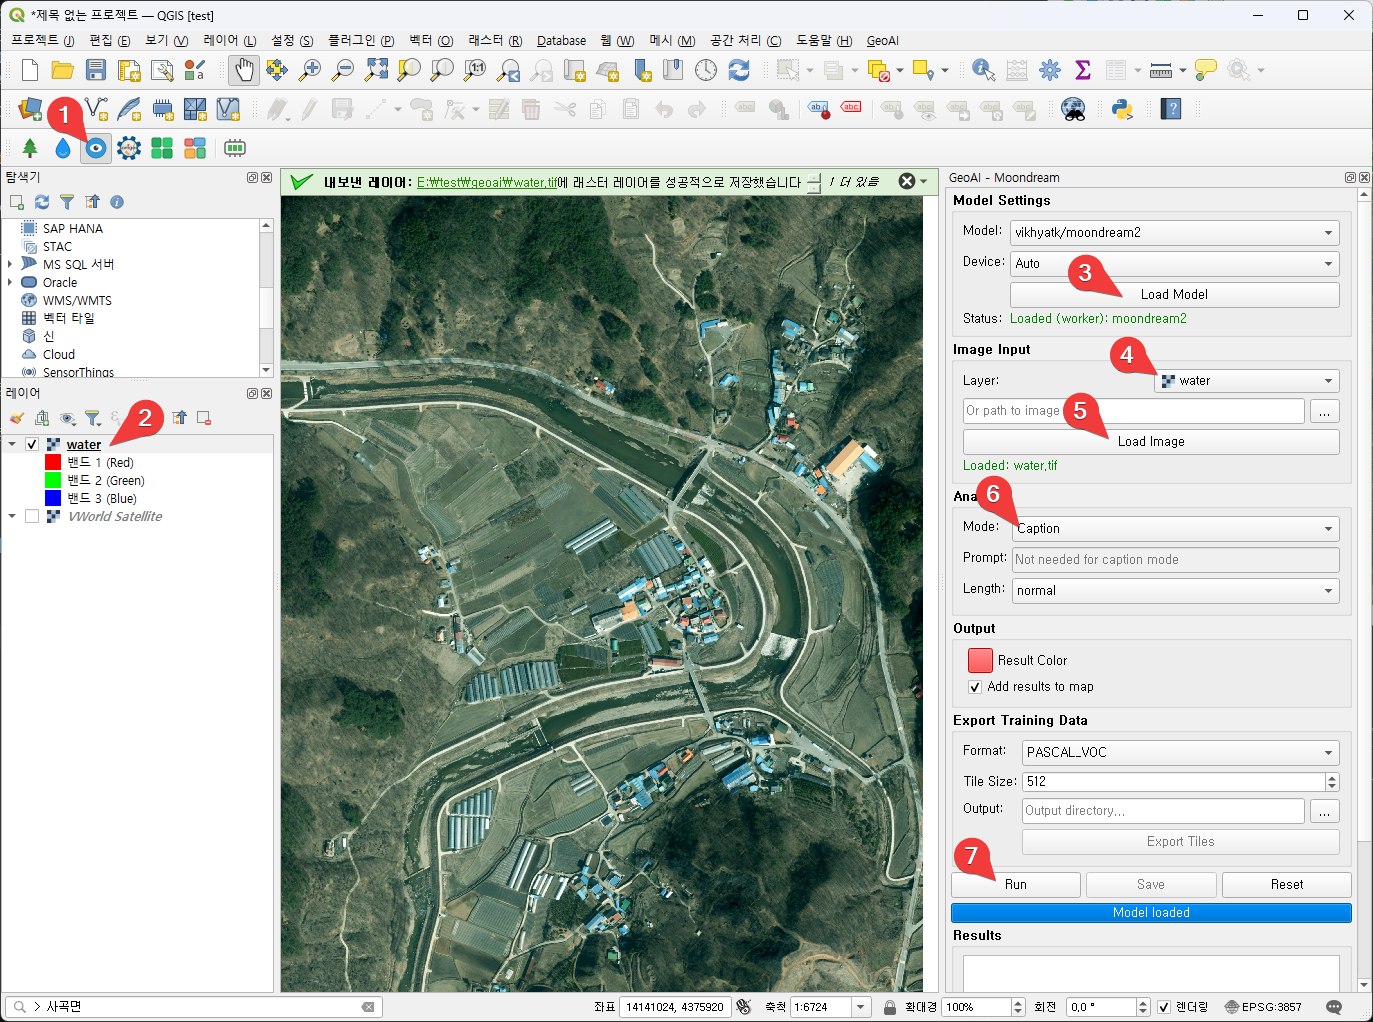Click the Refresh map icon
This screenshot has height=1022, width=1373.
pyautogui.click(x=739, y=70)
